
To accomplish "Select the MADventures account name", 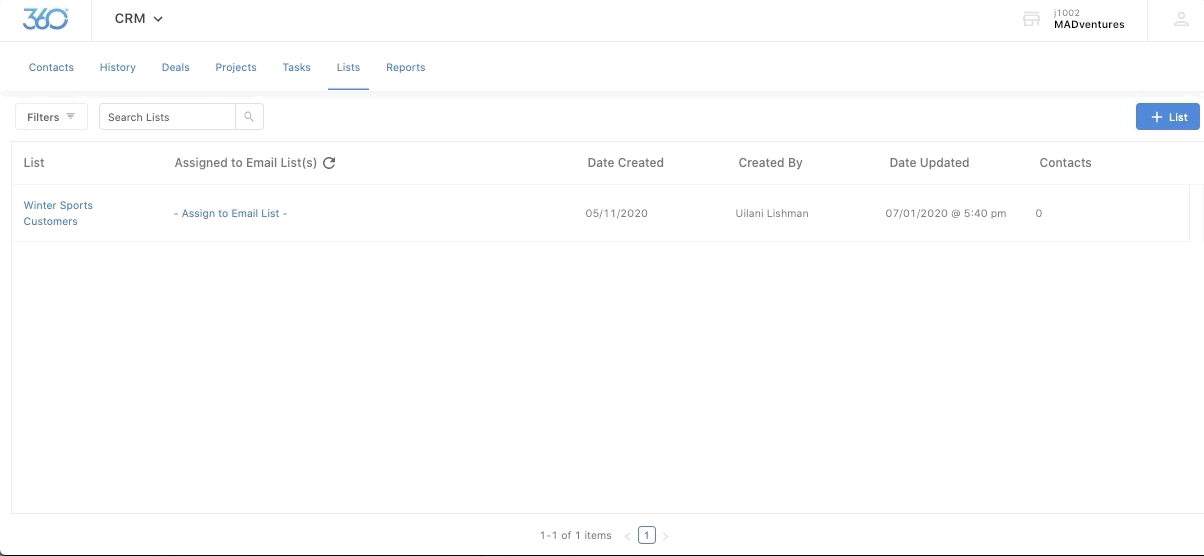I will [1089, 25].
